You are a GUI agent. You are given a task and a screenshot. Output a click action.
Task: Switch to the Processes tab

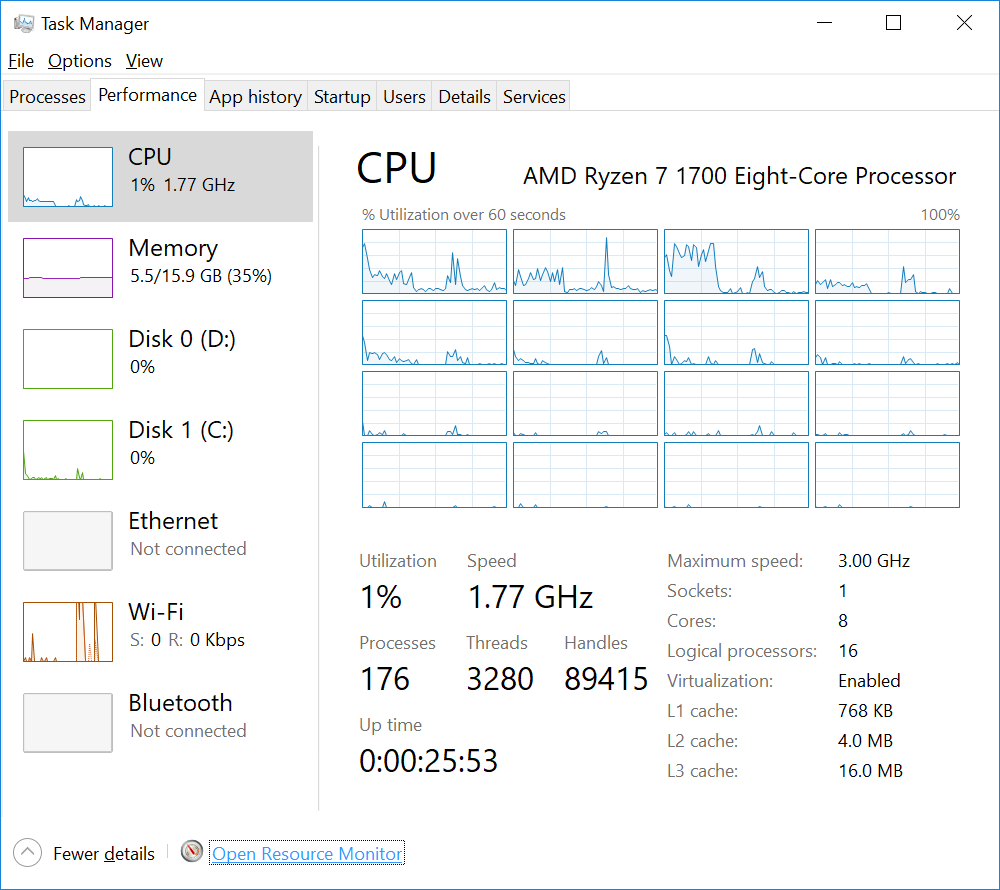click(x=47, y=97)
